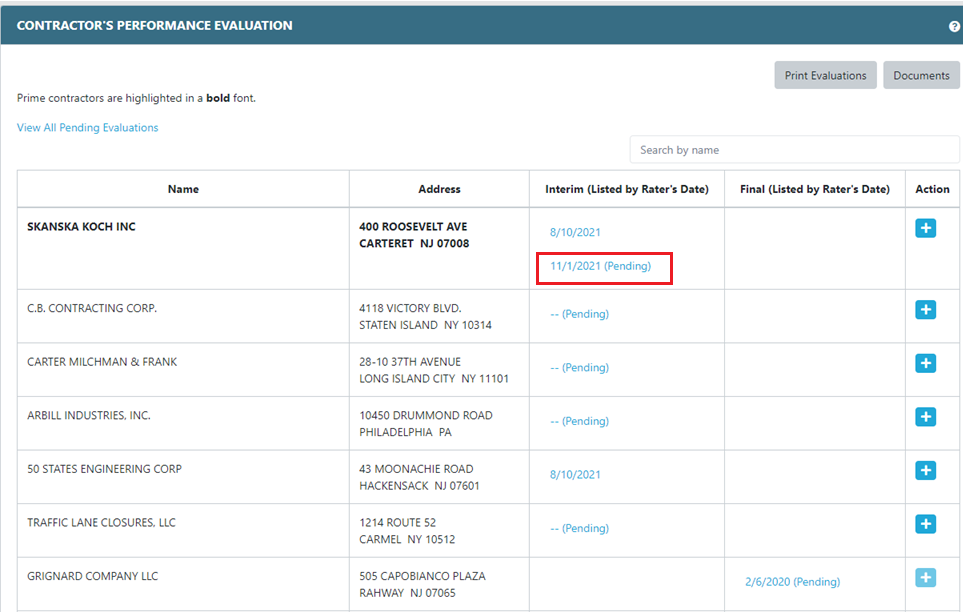The height and width of the screenshot is (614, 963).
Task: Click the Action column header
Action: [x=932, y=189]
